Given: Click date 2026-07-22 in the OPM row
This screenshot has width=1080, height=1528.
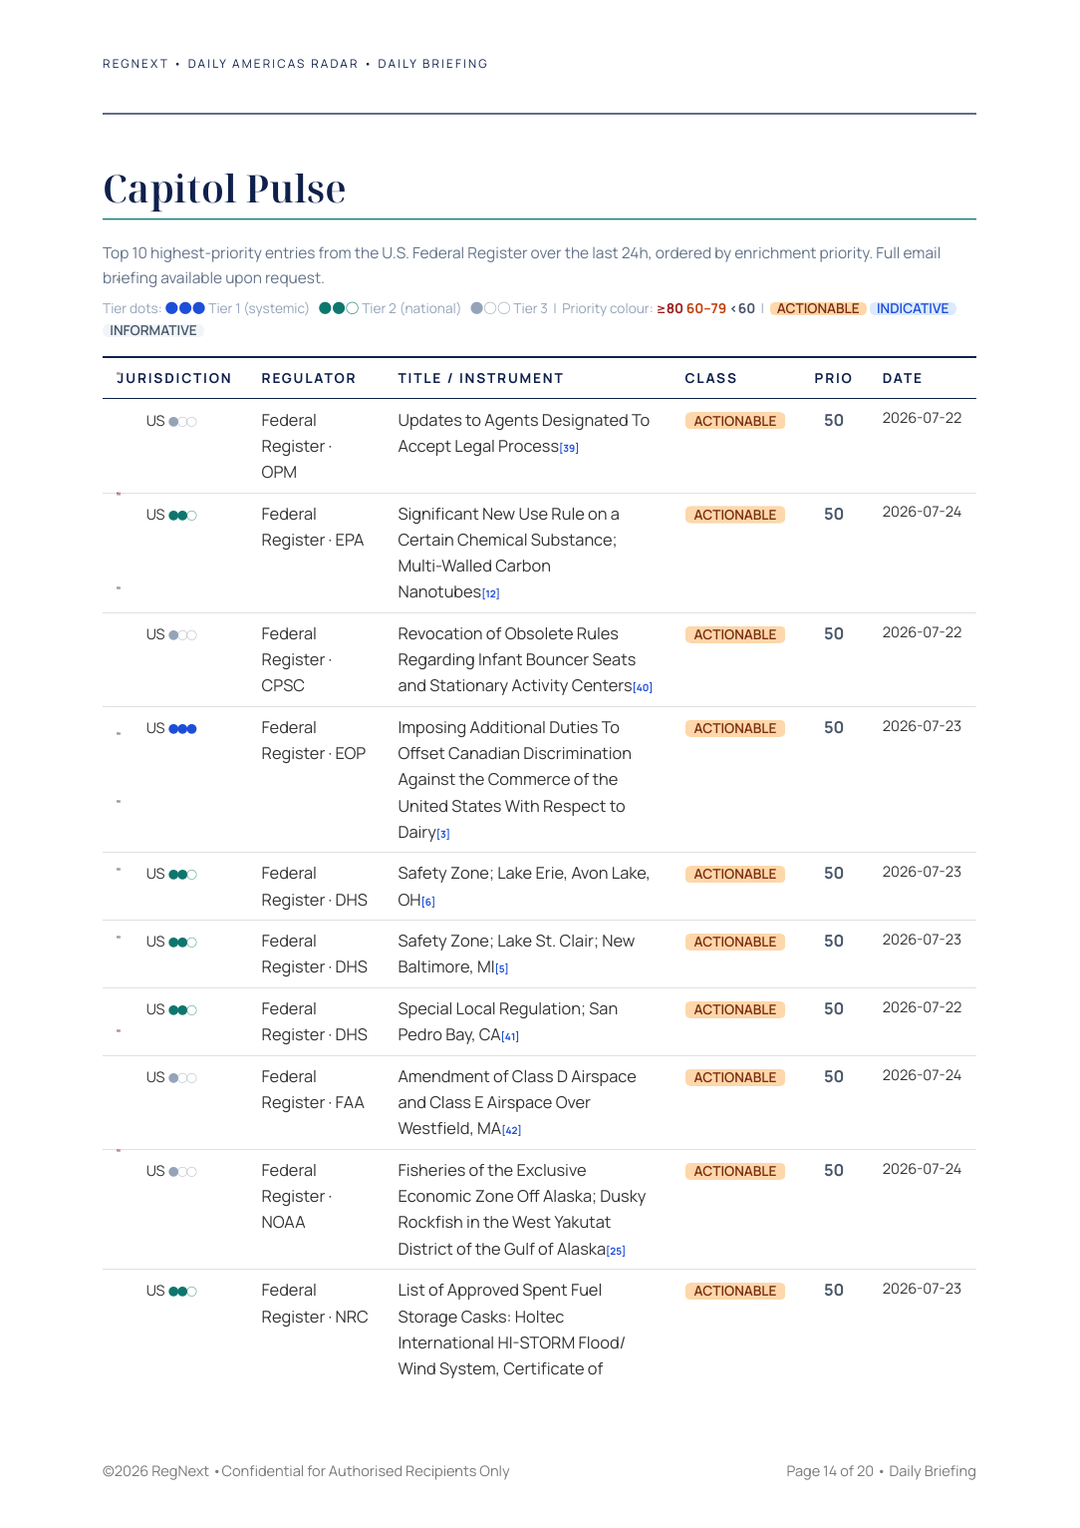Looking at the screenshot, I should [x=922, y=418].
